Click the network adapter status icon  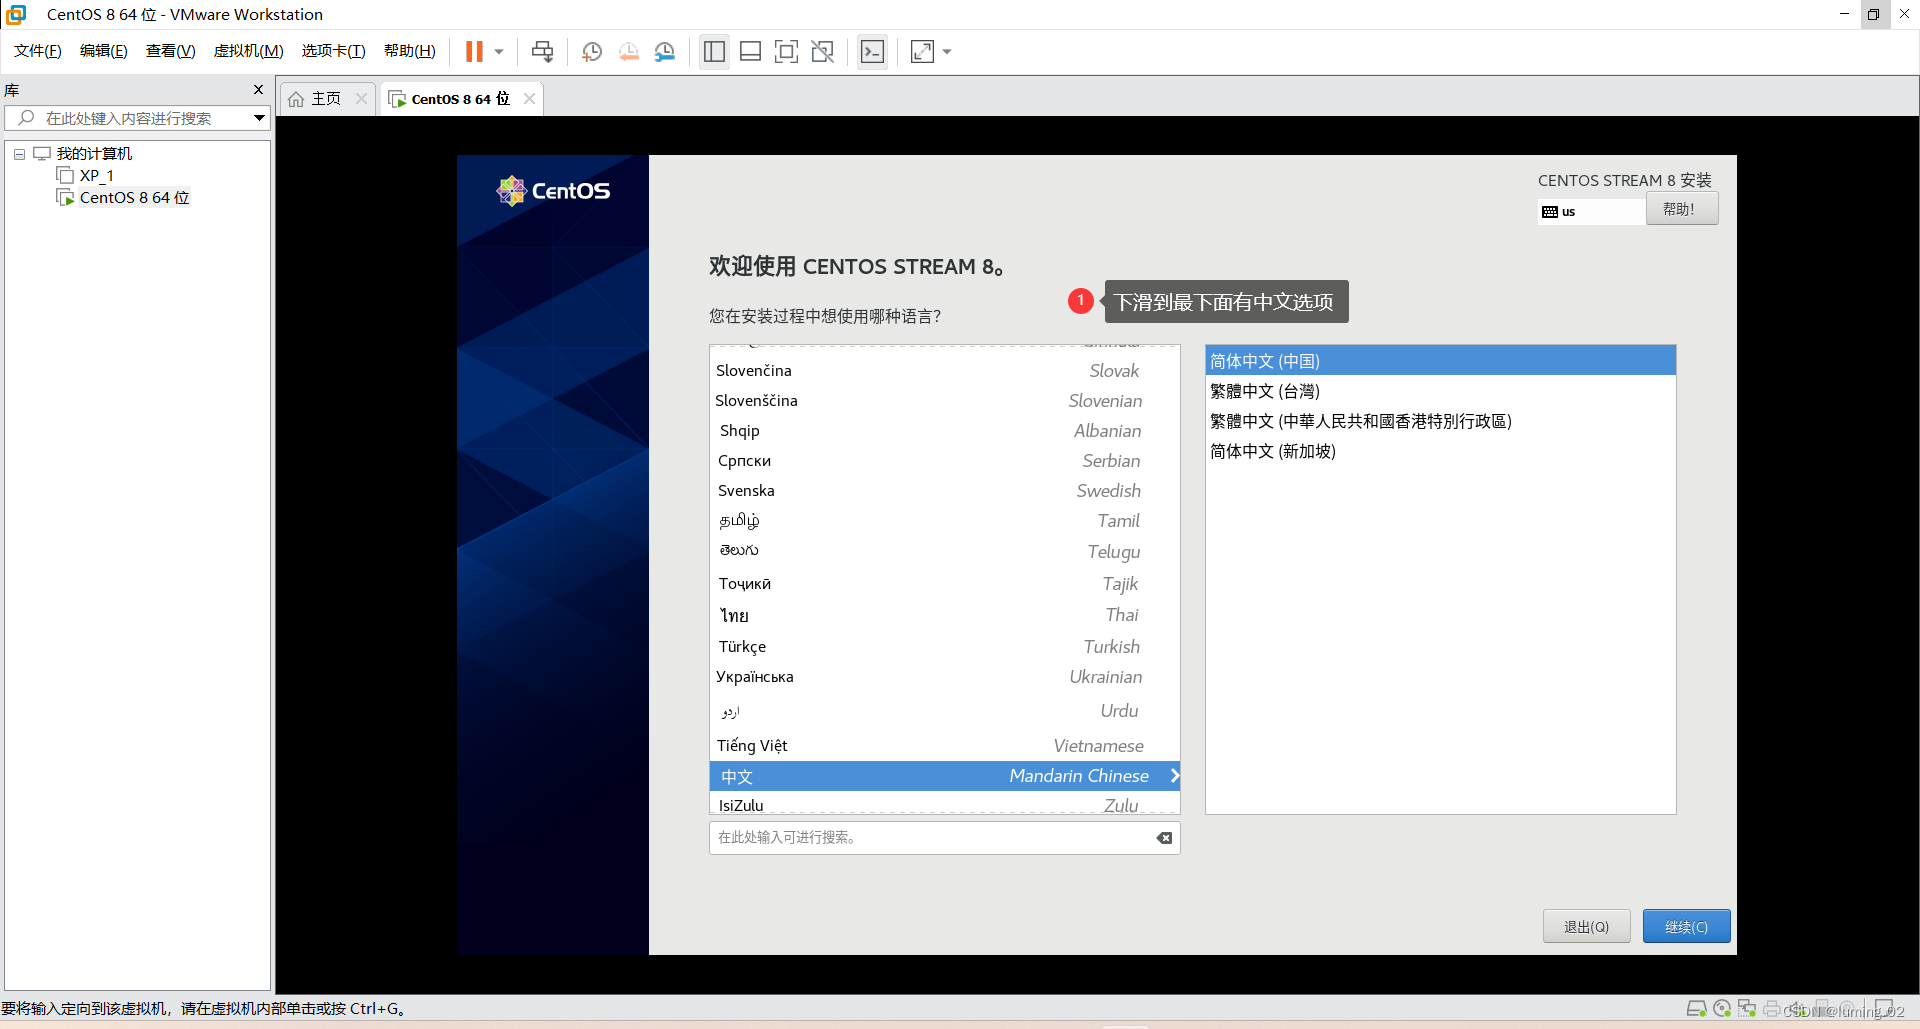point(1747,1008)
